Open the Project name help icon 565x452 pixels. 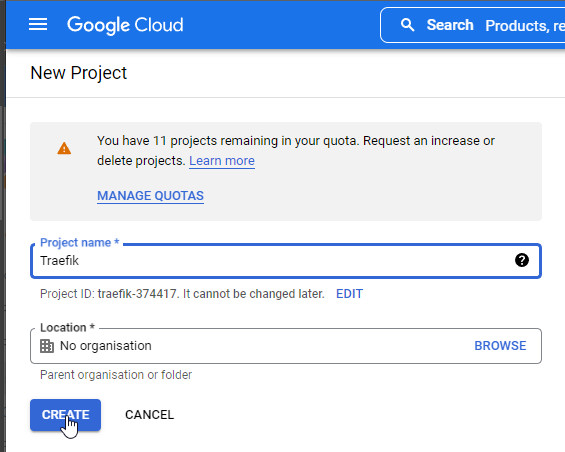pos(522,260)
